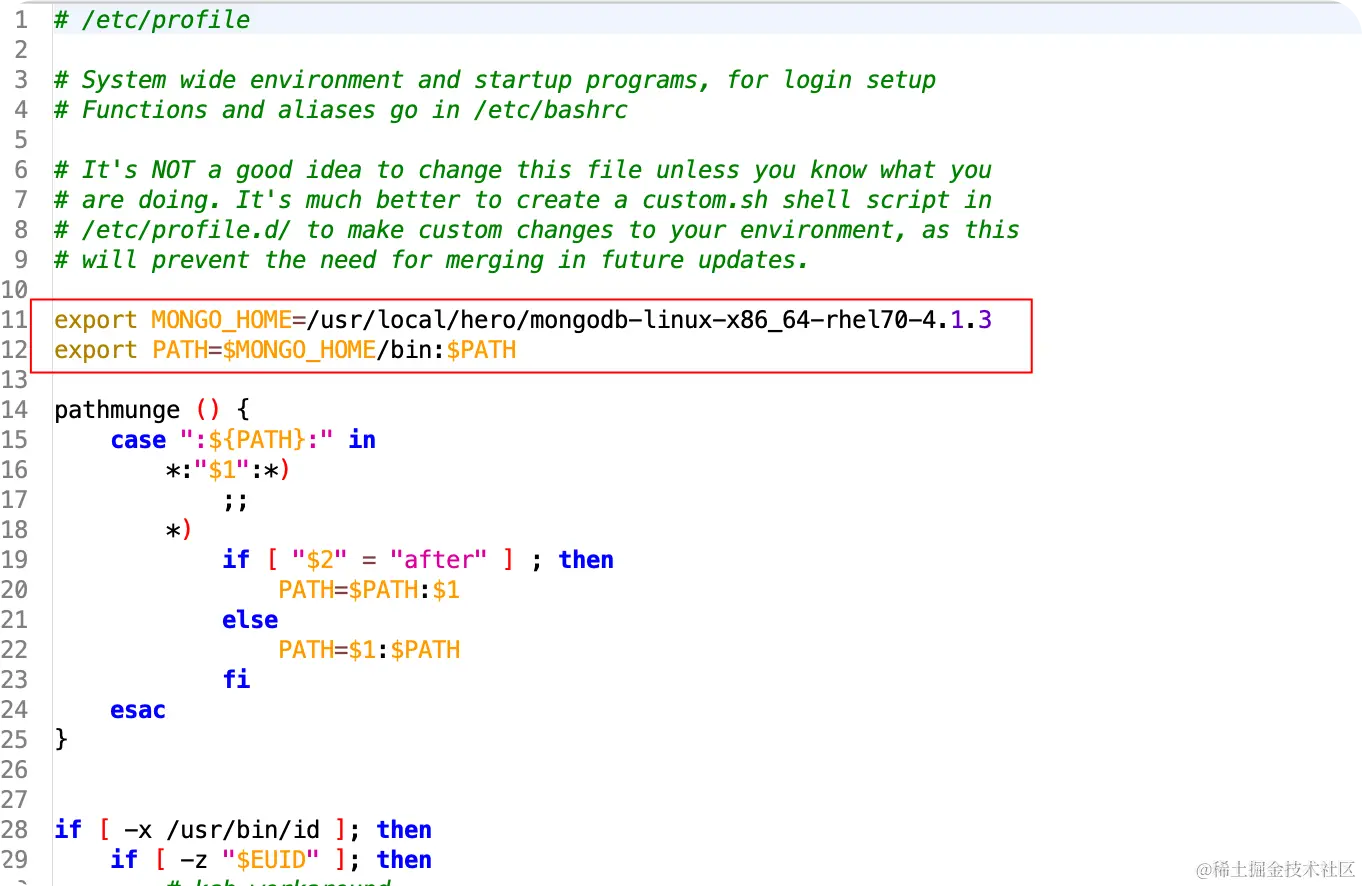Click the "/usr/local/hero/mongodb-linux-x86_64-rhel70-4.1.3" path value
Screen dimensions: 1362x886
point(649,320)
